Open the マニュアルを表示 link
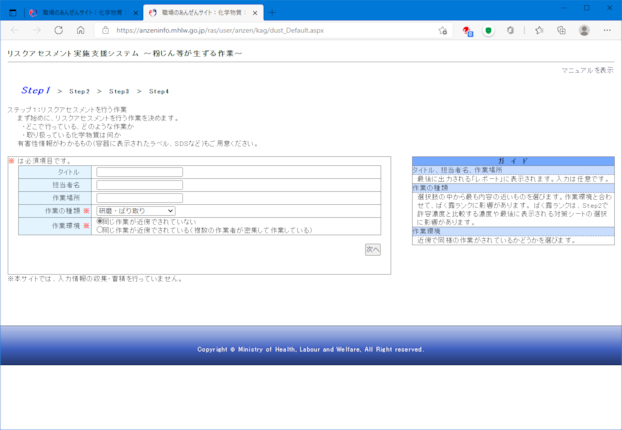Image resolution: width=622 pixels, height=430 pixels. (x=587, y=70)
